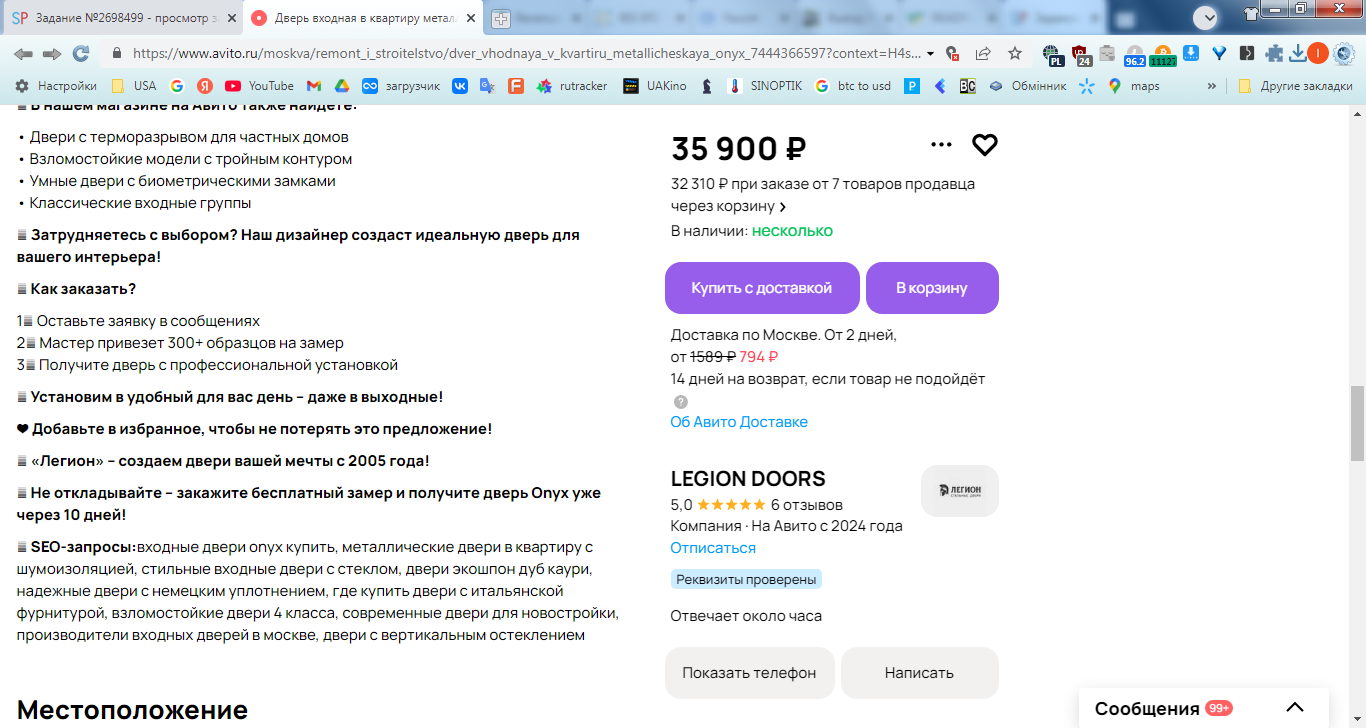Reload the page with the refresh icon
This screenshot has width=1366, height=728.
coord(81,53)
